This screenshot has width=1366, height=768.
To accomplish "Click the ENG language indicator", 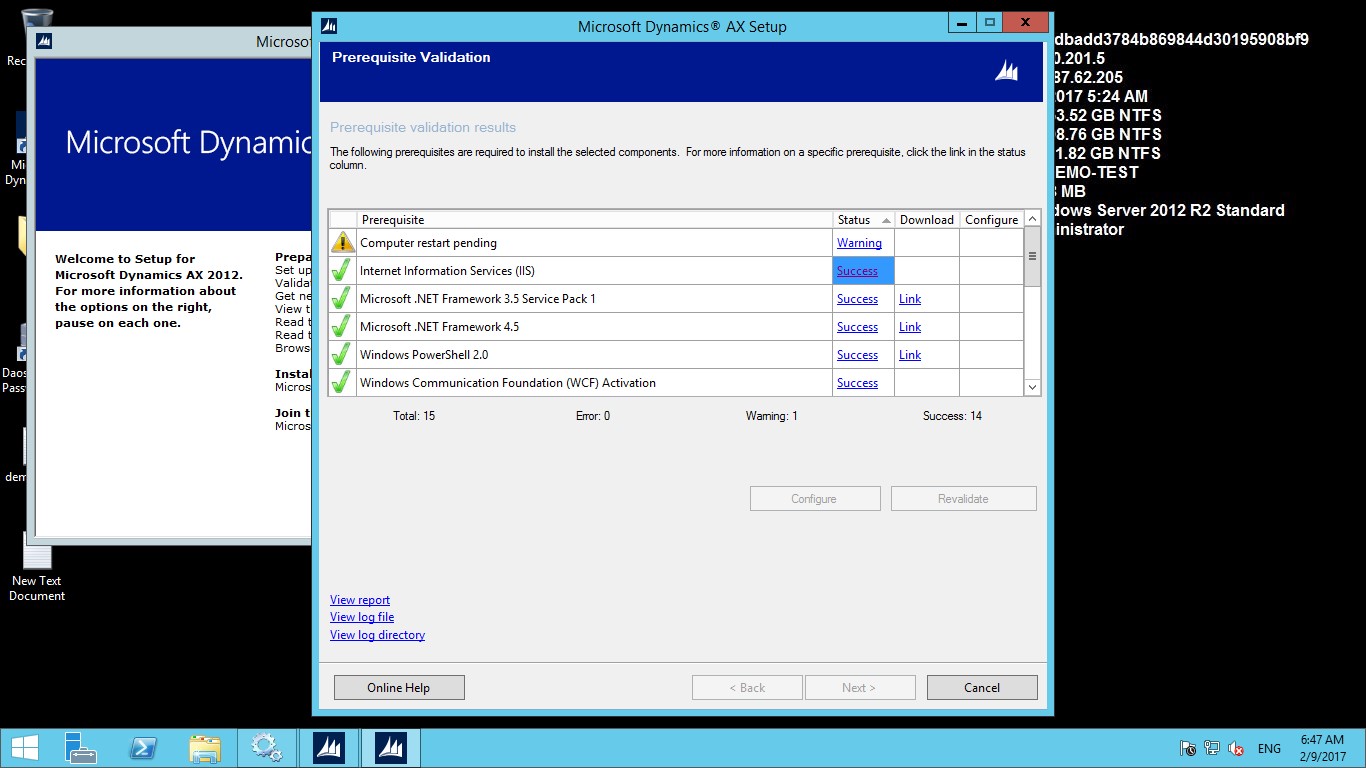I will point(1269,748).
